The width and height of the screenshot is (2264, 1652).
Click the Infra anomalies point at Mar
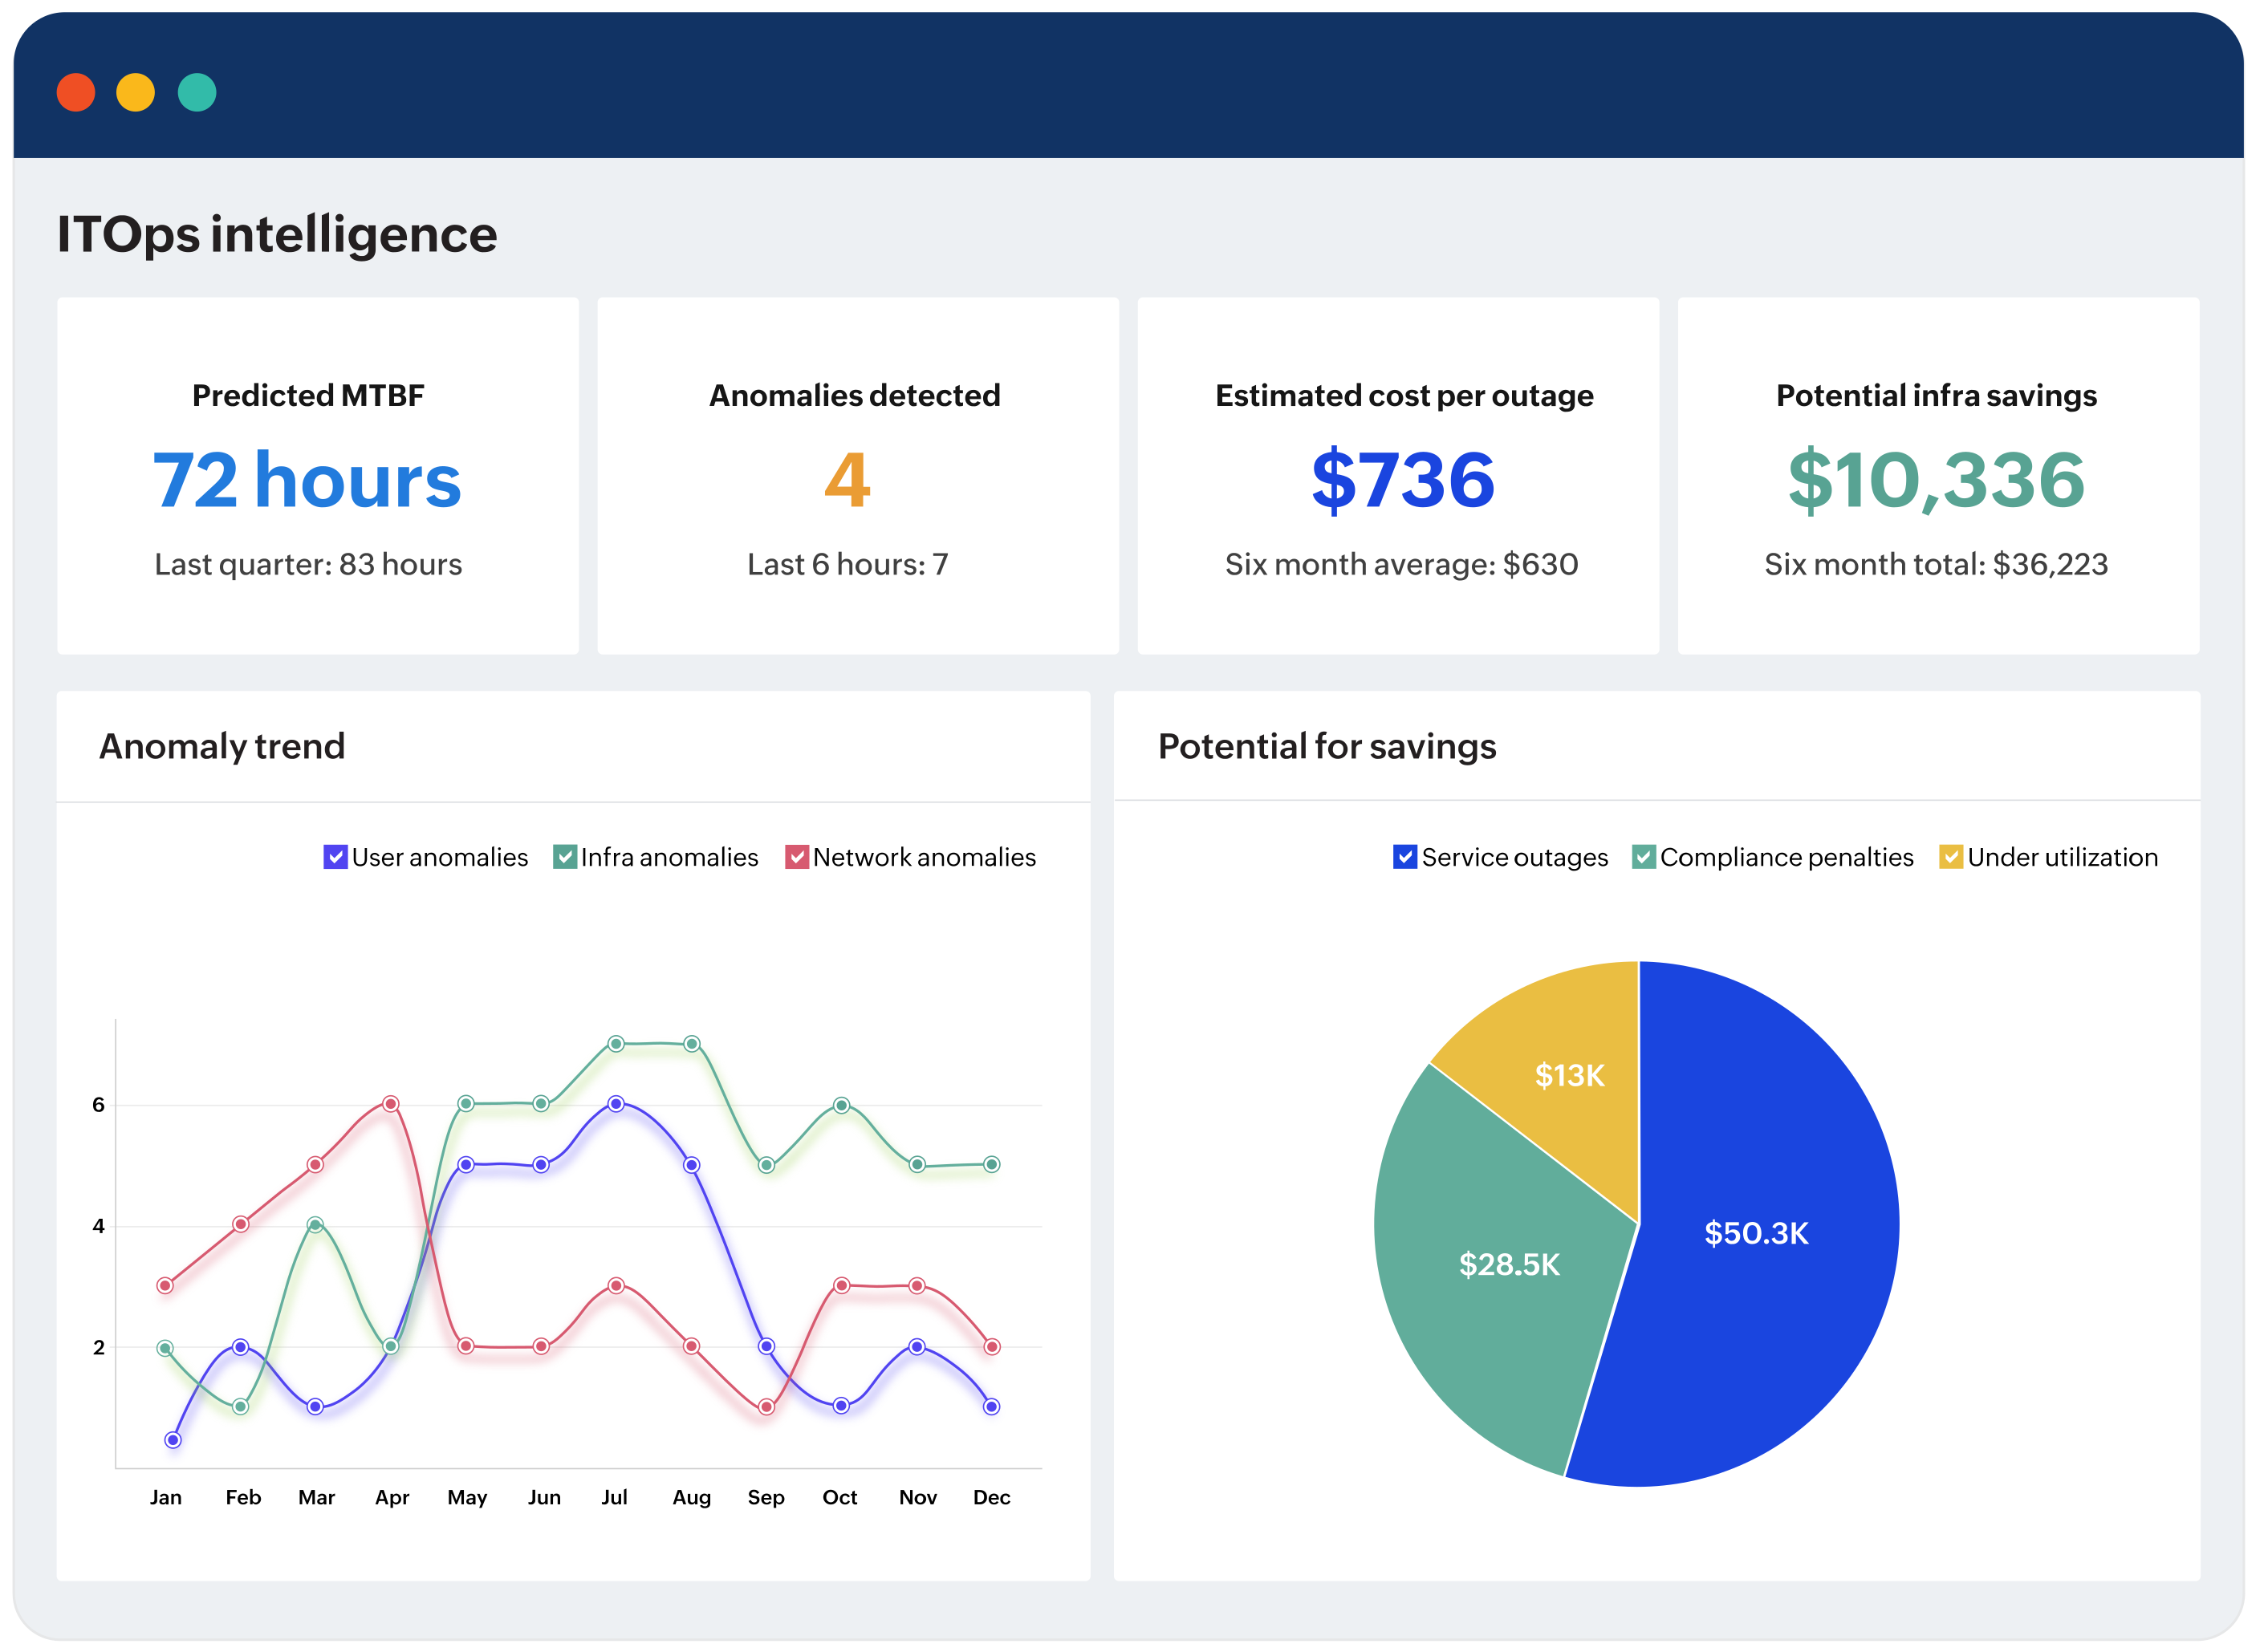click(x=315, y=1225)
